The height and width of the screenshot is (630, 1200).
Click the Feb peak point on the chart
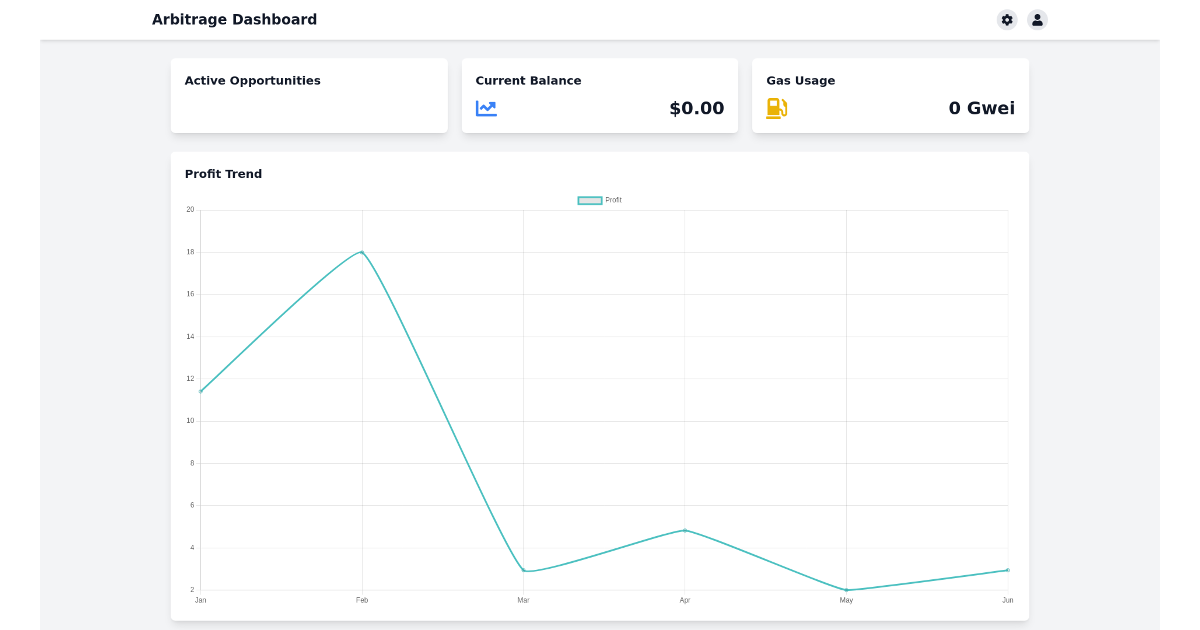click(362, 252)
